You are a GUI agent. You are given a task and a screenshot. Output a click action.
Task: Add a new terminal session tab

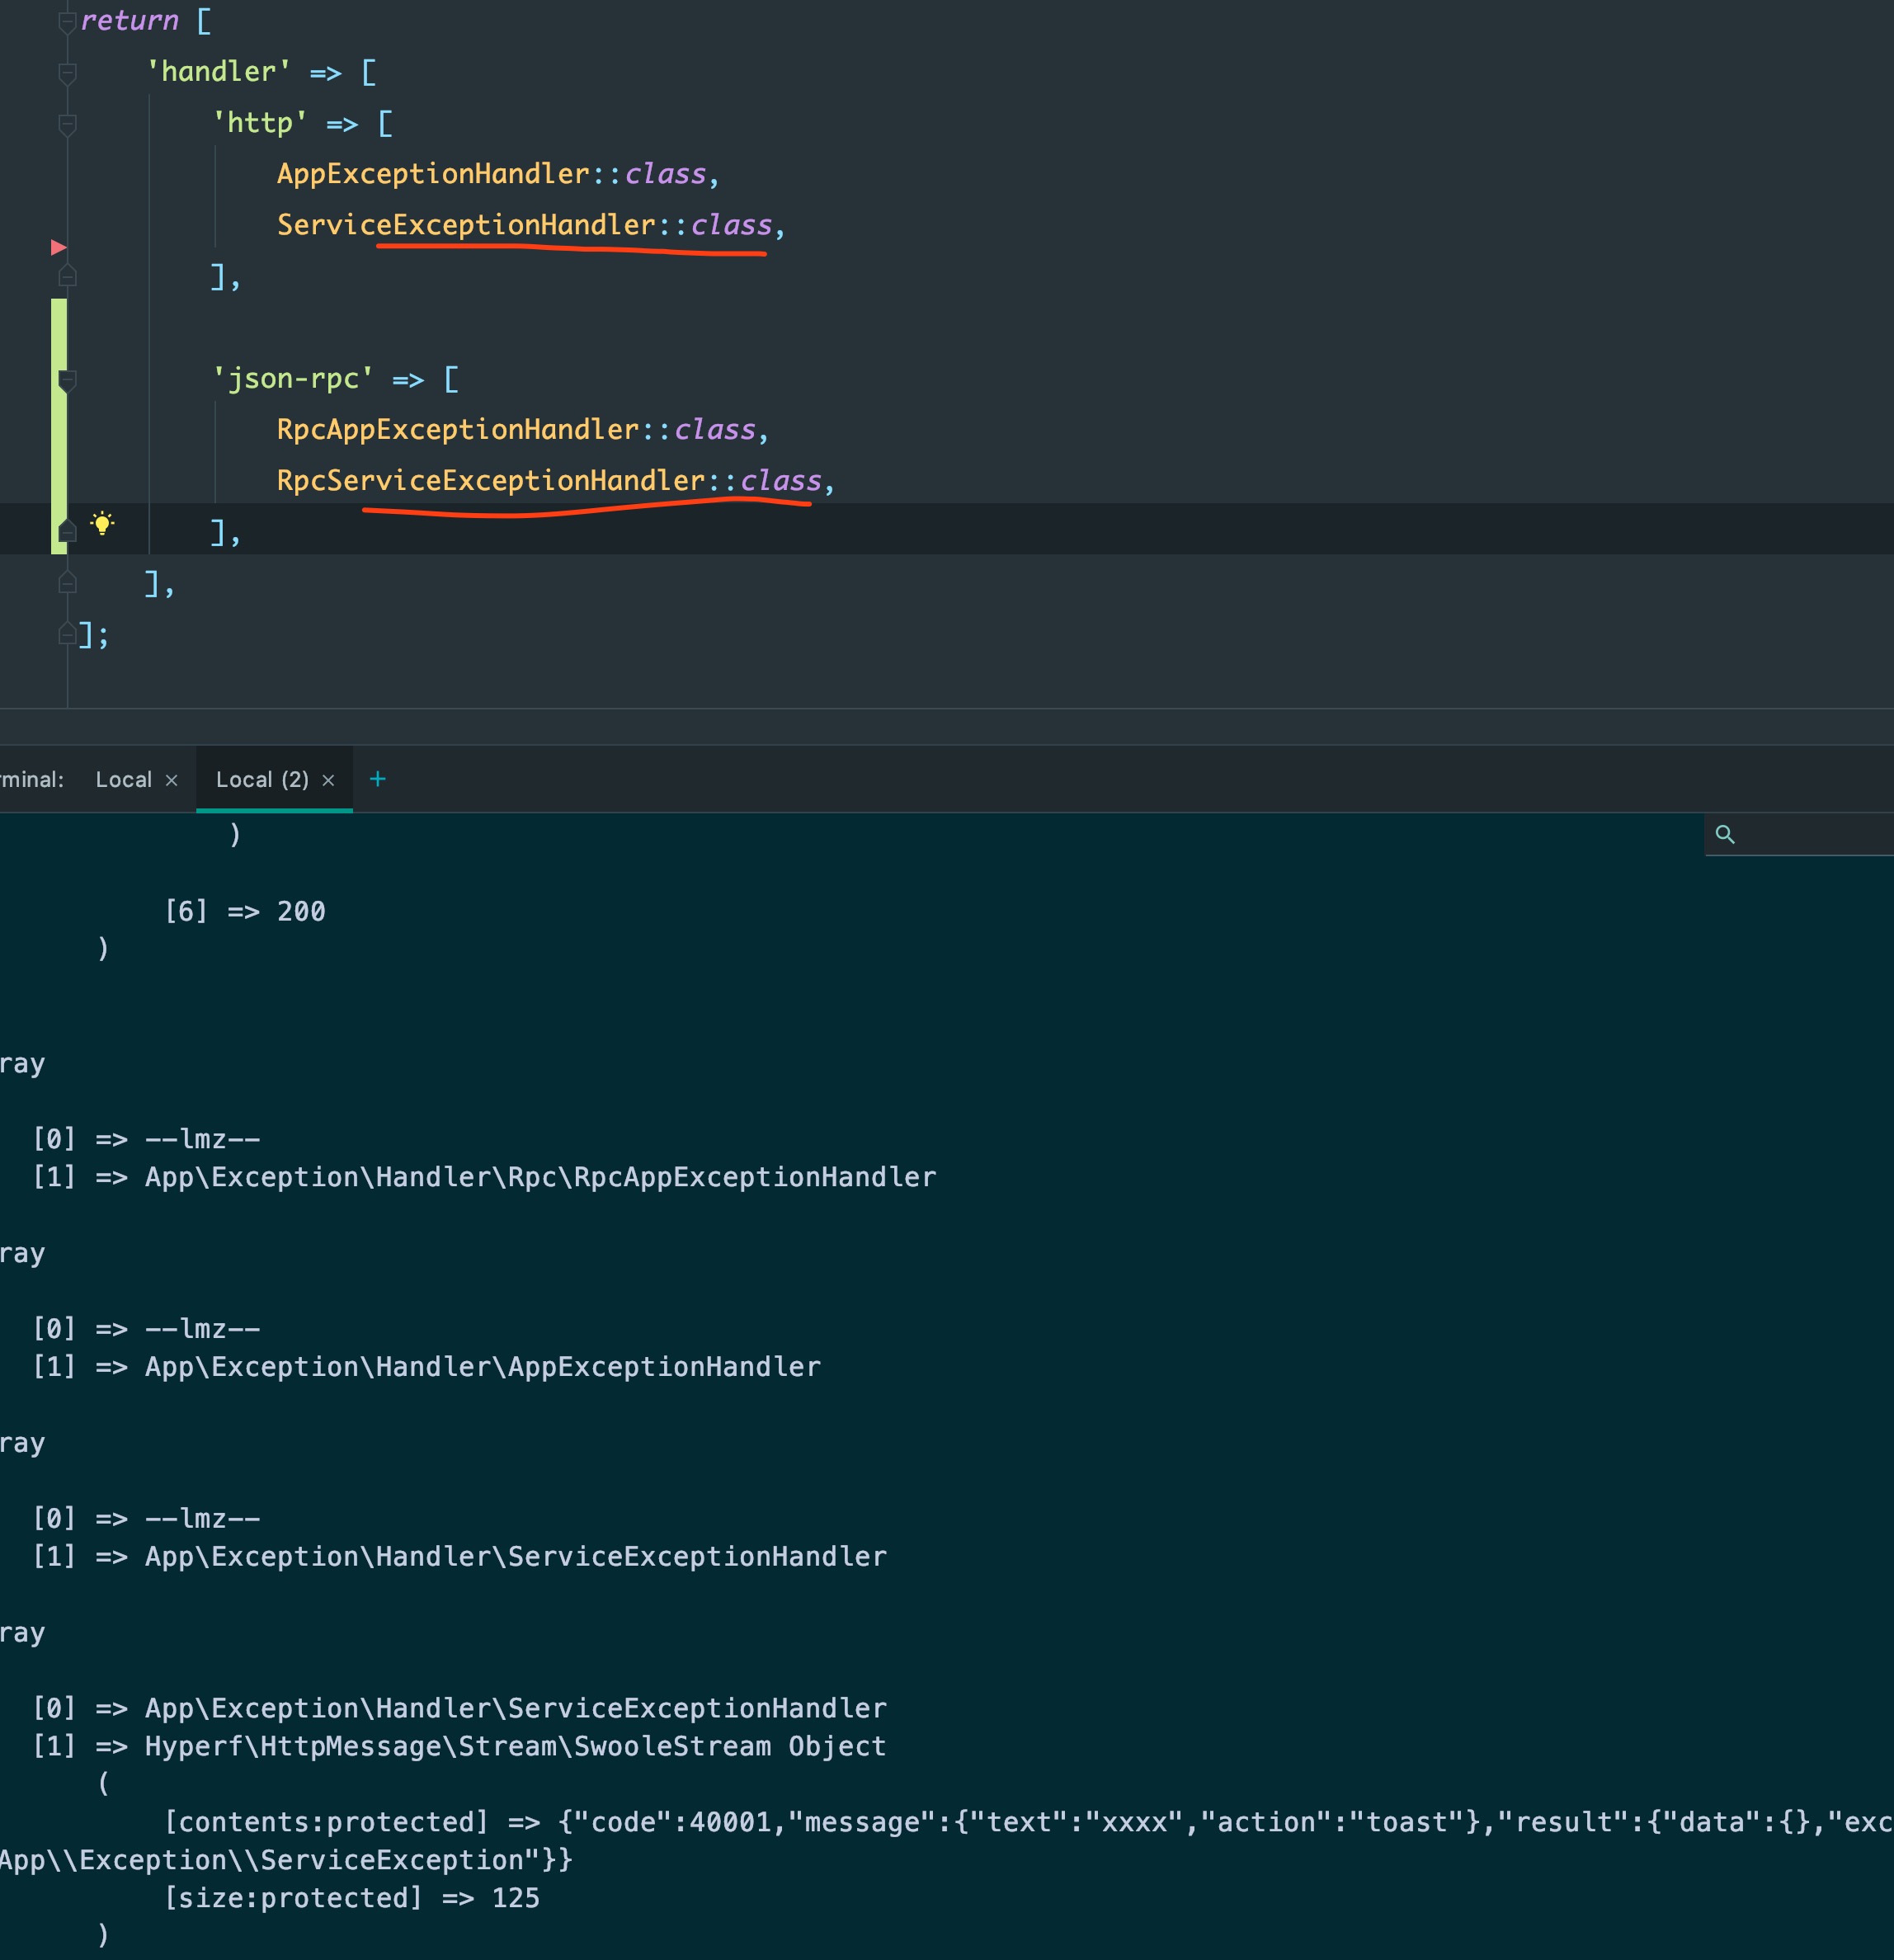[378, 779]
